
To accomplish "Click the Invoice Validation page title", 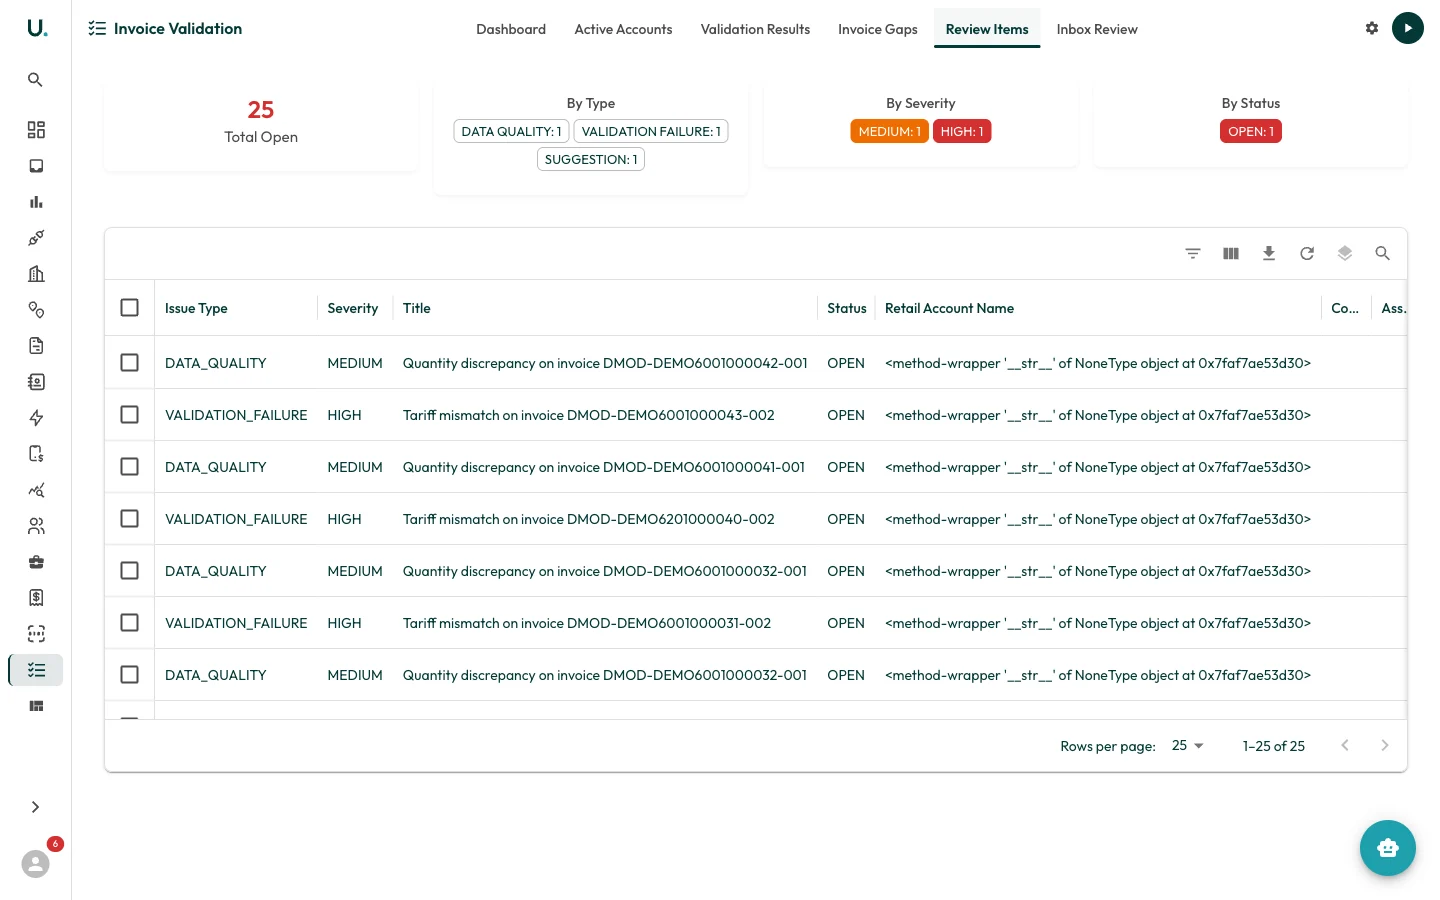I will (178, 29).
